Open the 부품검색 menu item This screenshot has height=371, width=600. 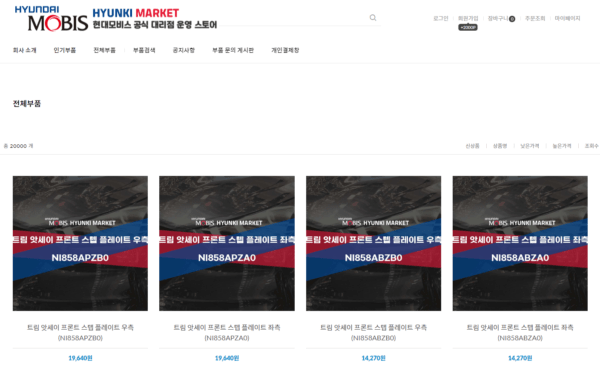(144, 50)
